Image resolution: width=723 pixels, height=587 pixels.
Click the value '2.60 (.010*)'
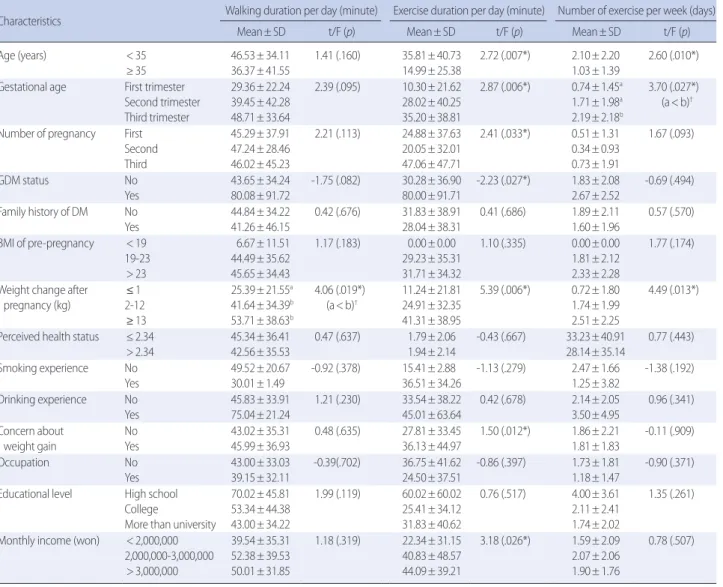[x=673, y=56]
